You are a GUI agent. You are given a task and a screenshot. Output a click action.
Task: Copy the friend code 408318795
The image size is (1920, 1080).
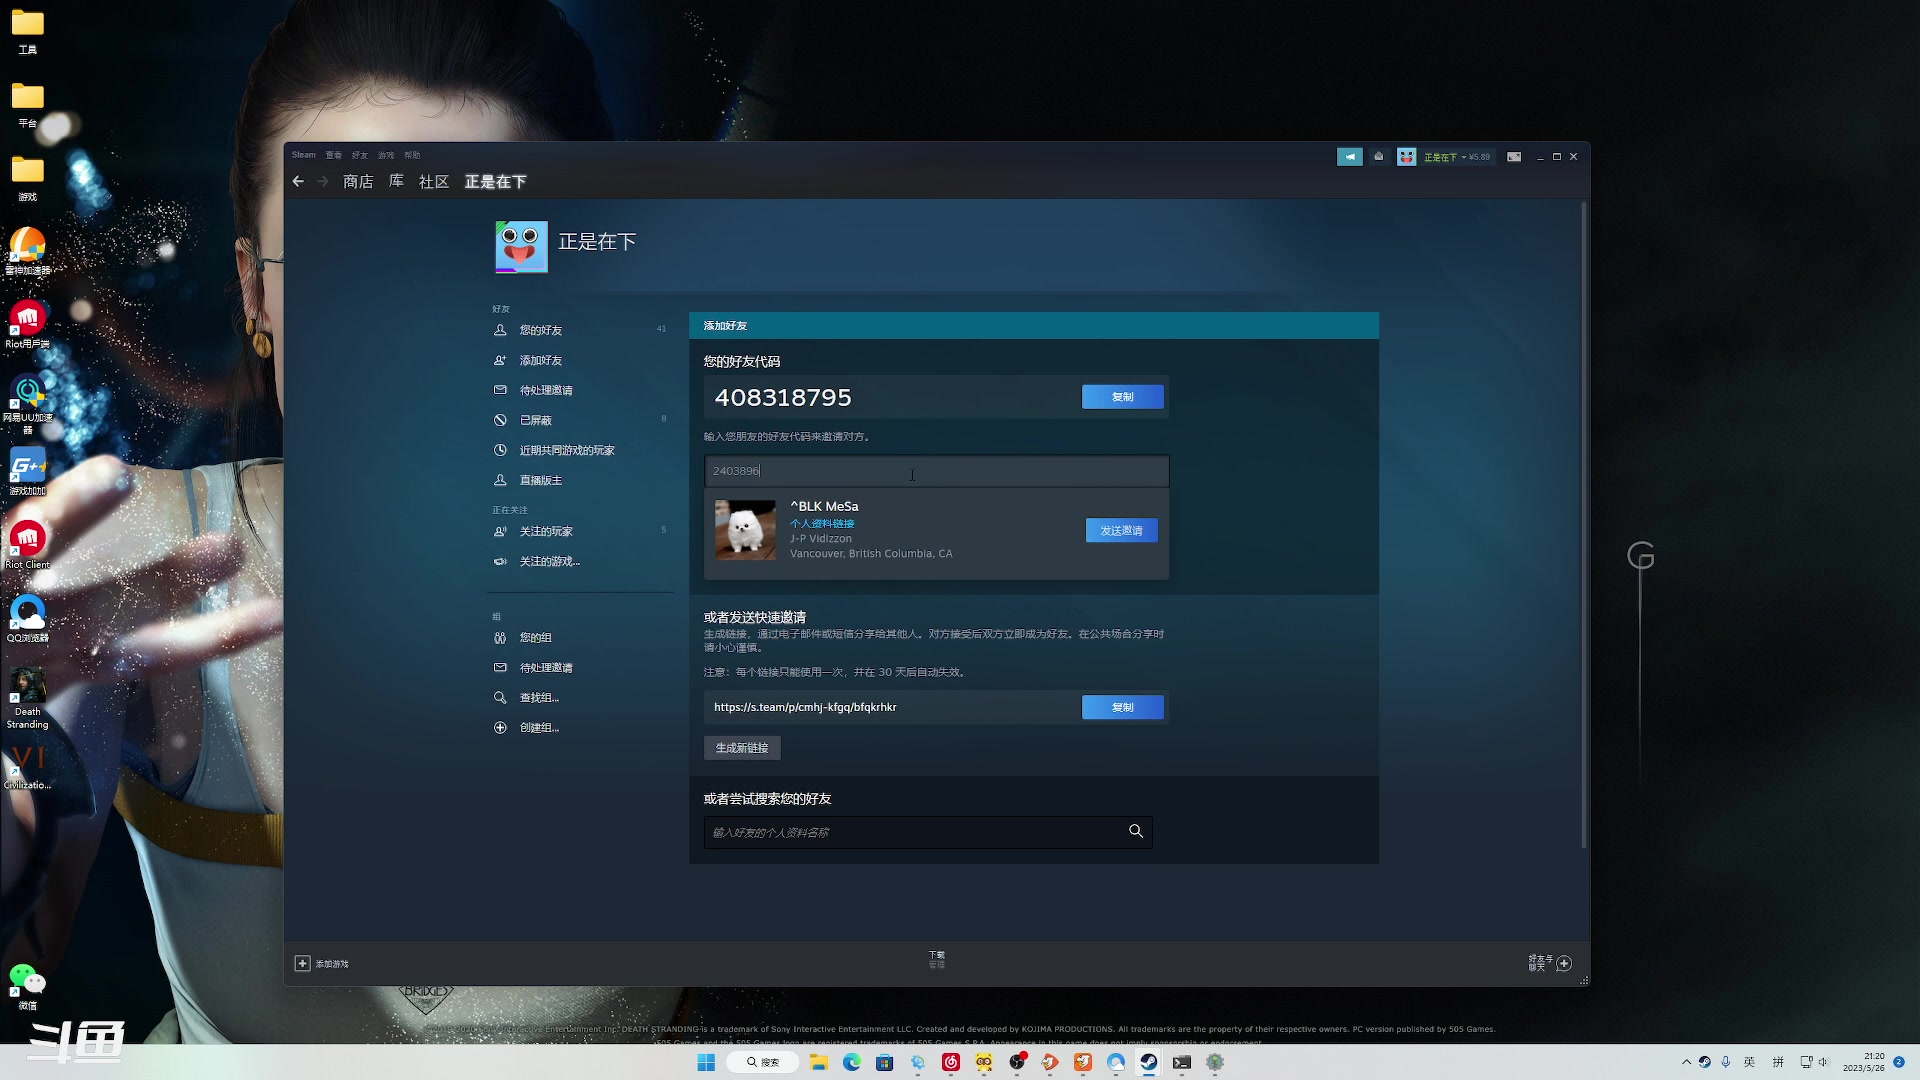click(x=1122, y=396)
